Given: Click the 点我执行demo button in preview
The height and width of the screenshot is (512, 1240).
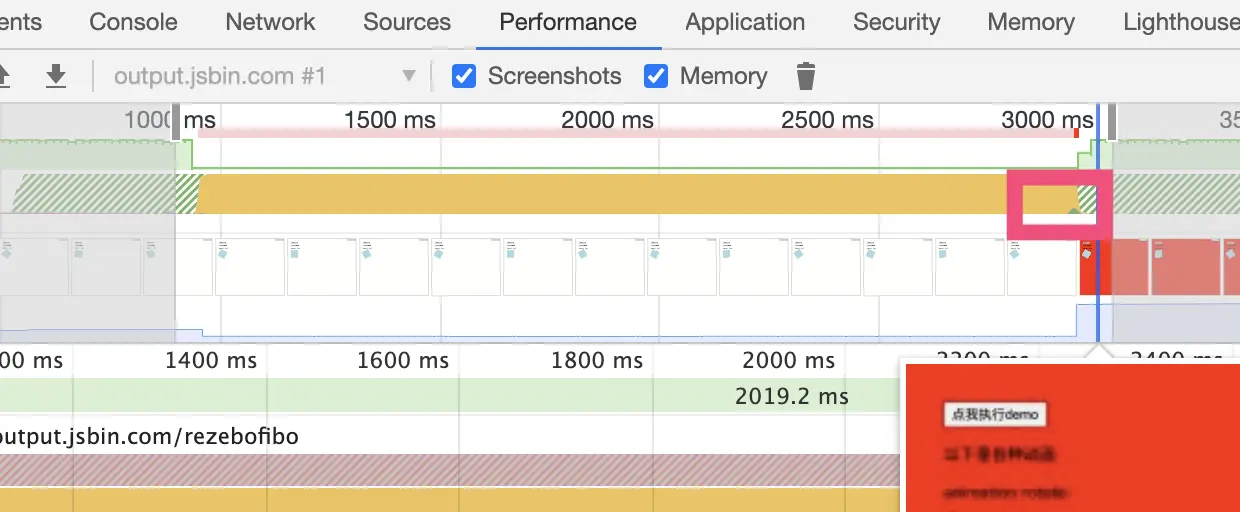Looking at the screenshot, I should pyautogui.click(x=995, y=414).
